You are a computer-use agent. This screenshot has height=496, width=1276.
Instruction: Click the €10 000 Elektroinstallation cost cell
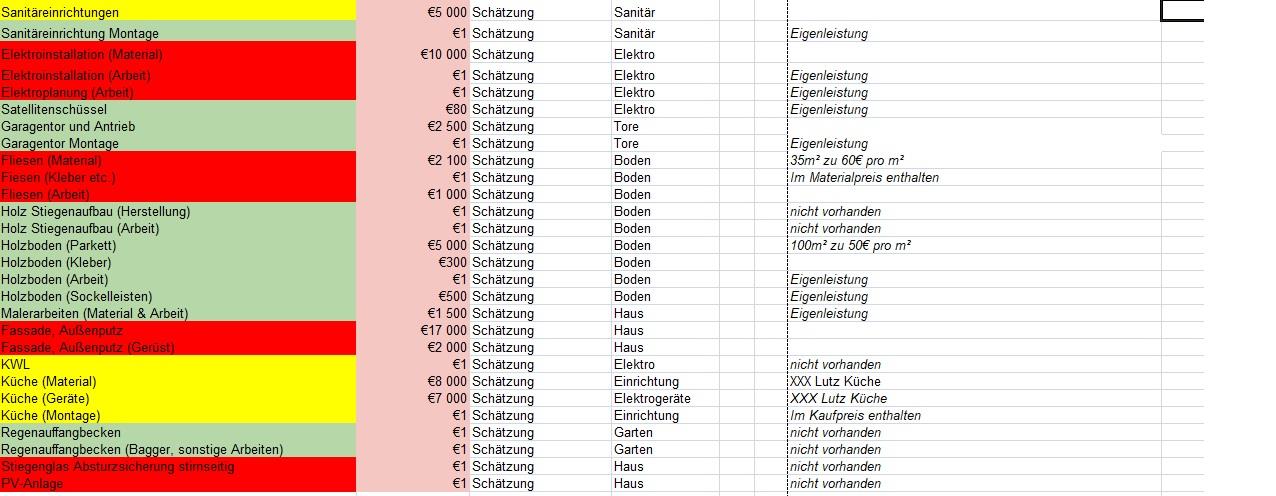[x=412, y=54]
